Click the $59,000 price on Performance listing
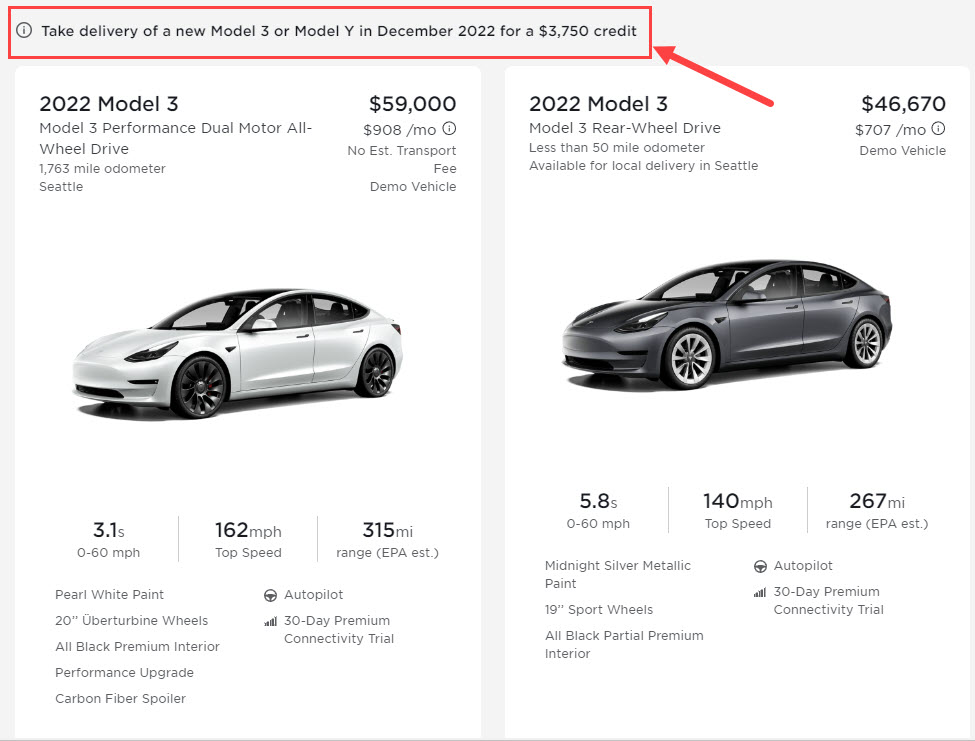Image resolution: width=975 pixels, height=741 pixels. click(412, 104)
